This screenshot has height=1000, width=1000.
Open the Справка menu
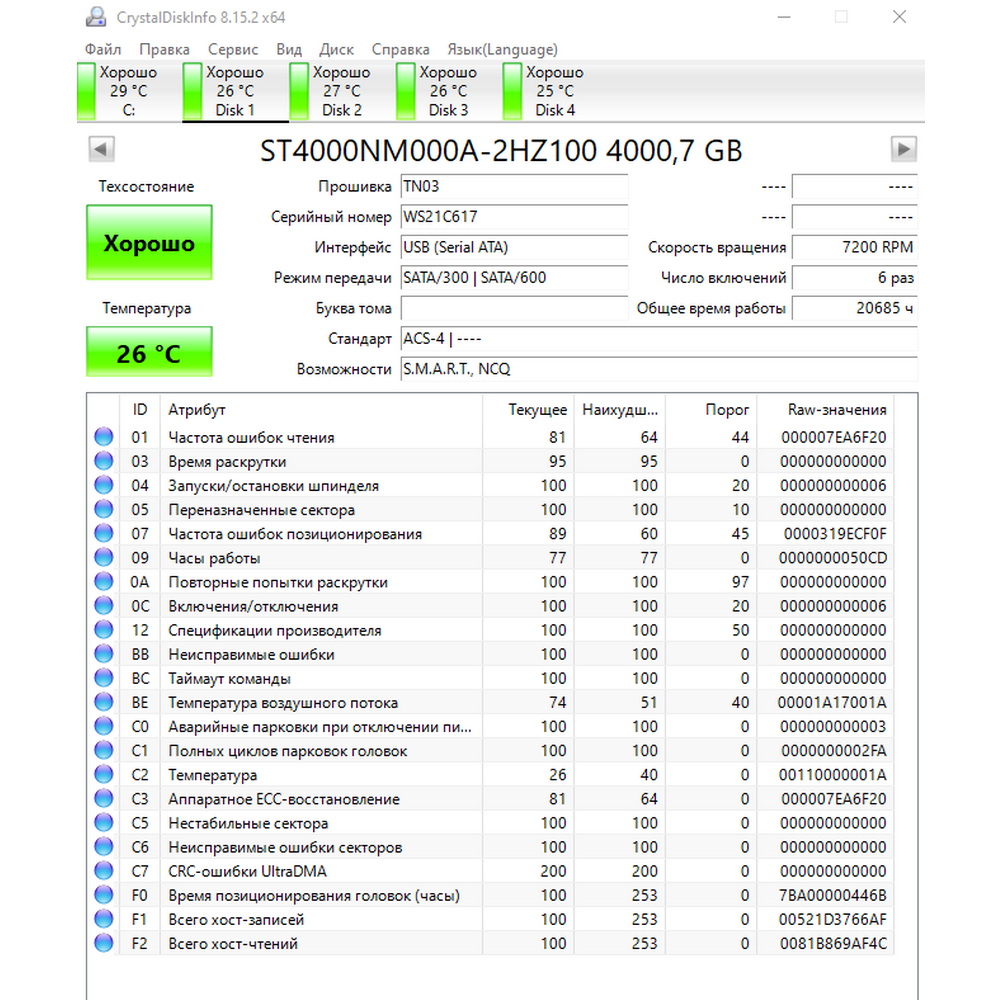[x=401, y=49]
